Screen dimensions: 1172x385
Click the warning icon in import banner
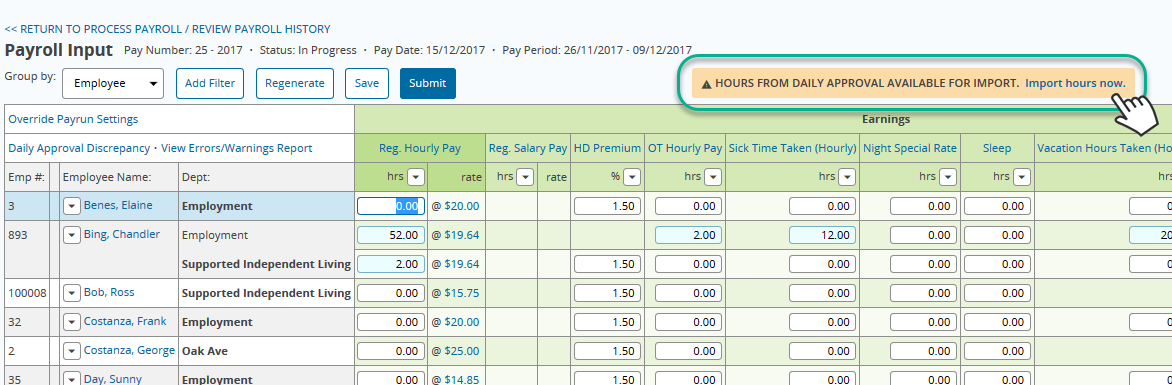coord(706,84)
